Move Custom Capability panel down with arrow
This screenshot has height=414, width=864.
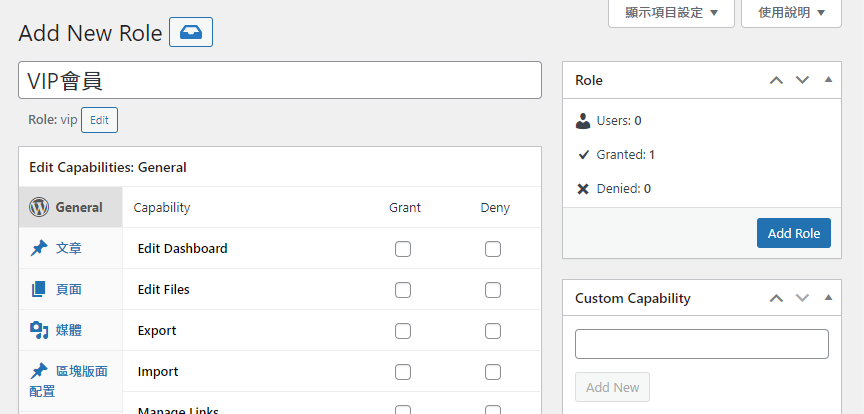coord(802,298)
